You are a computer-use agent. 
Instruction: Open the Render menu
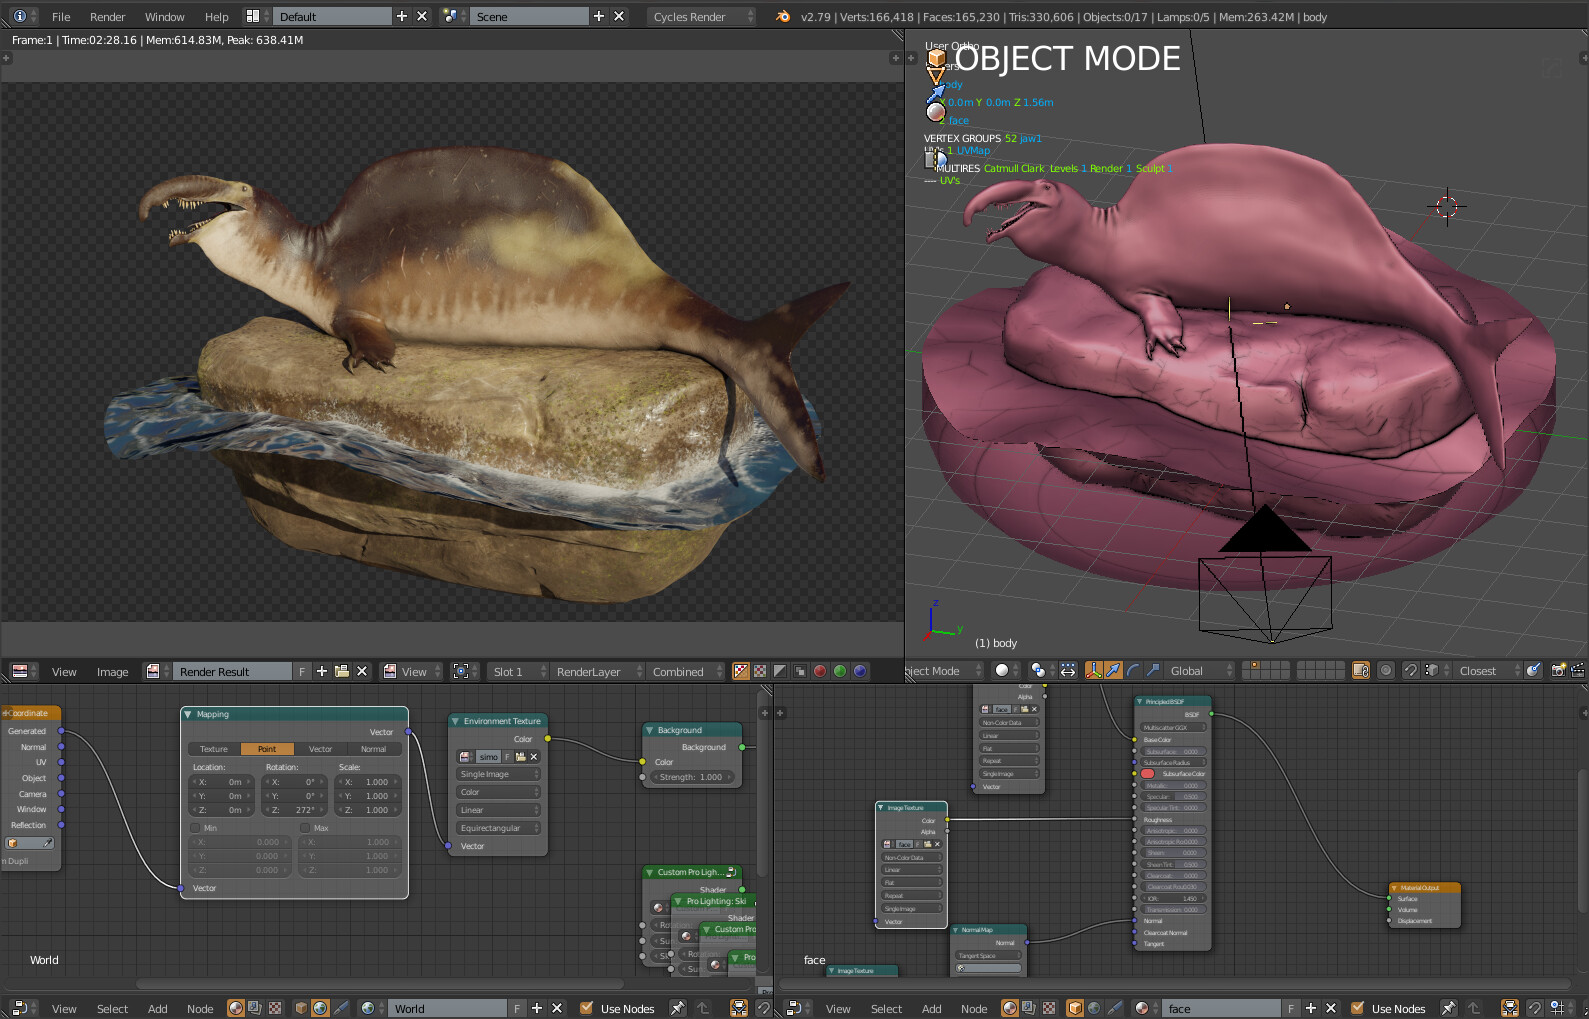coord(107,17)
